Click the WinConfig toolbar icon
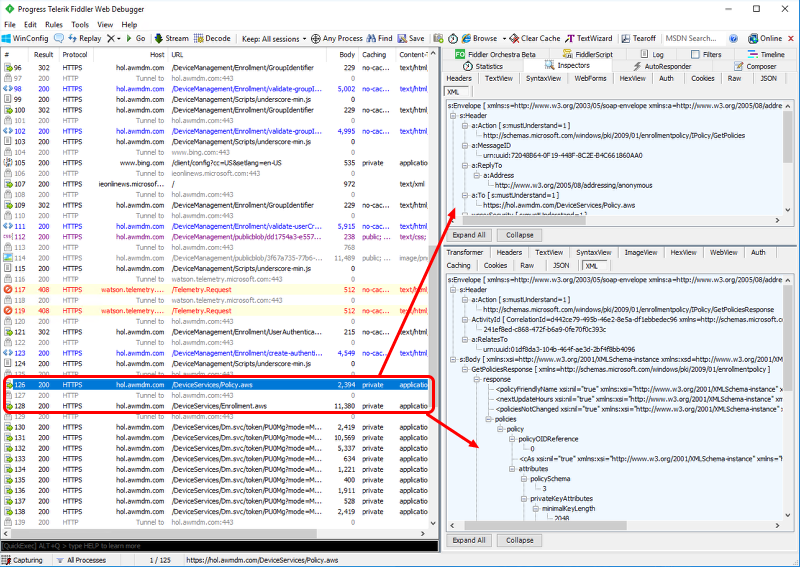This screenshot has width=800, height=567. click(8, 38)
